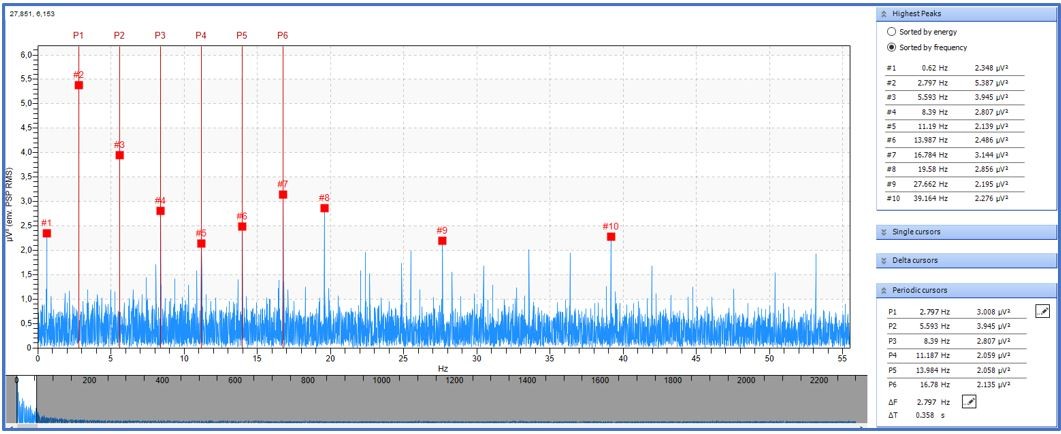Screen dimensions: 1061x434
Task: Select peak marker #3 on the spectrum
Action: click(119, 155)
